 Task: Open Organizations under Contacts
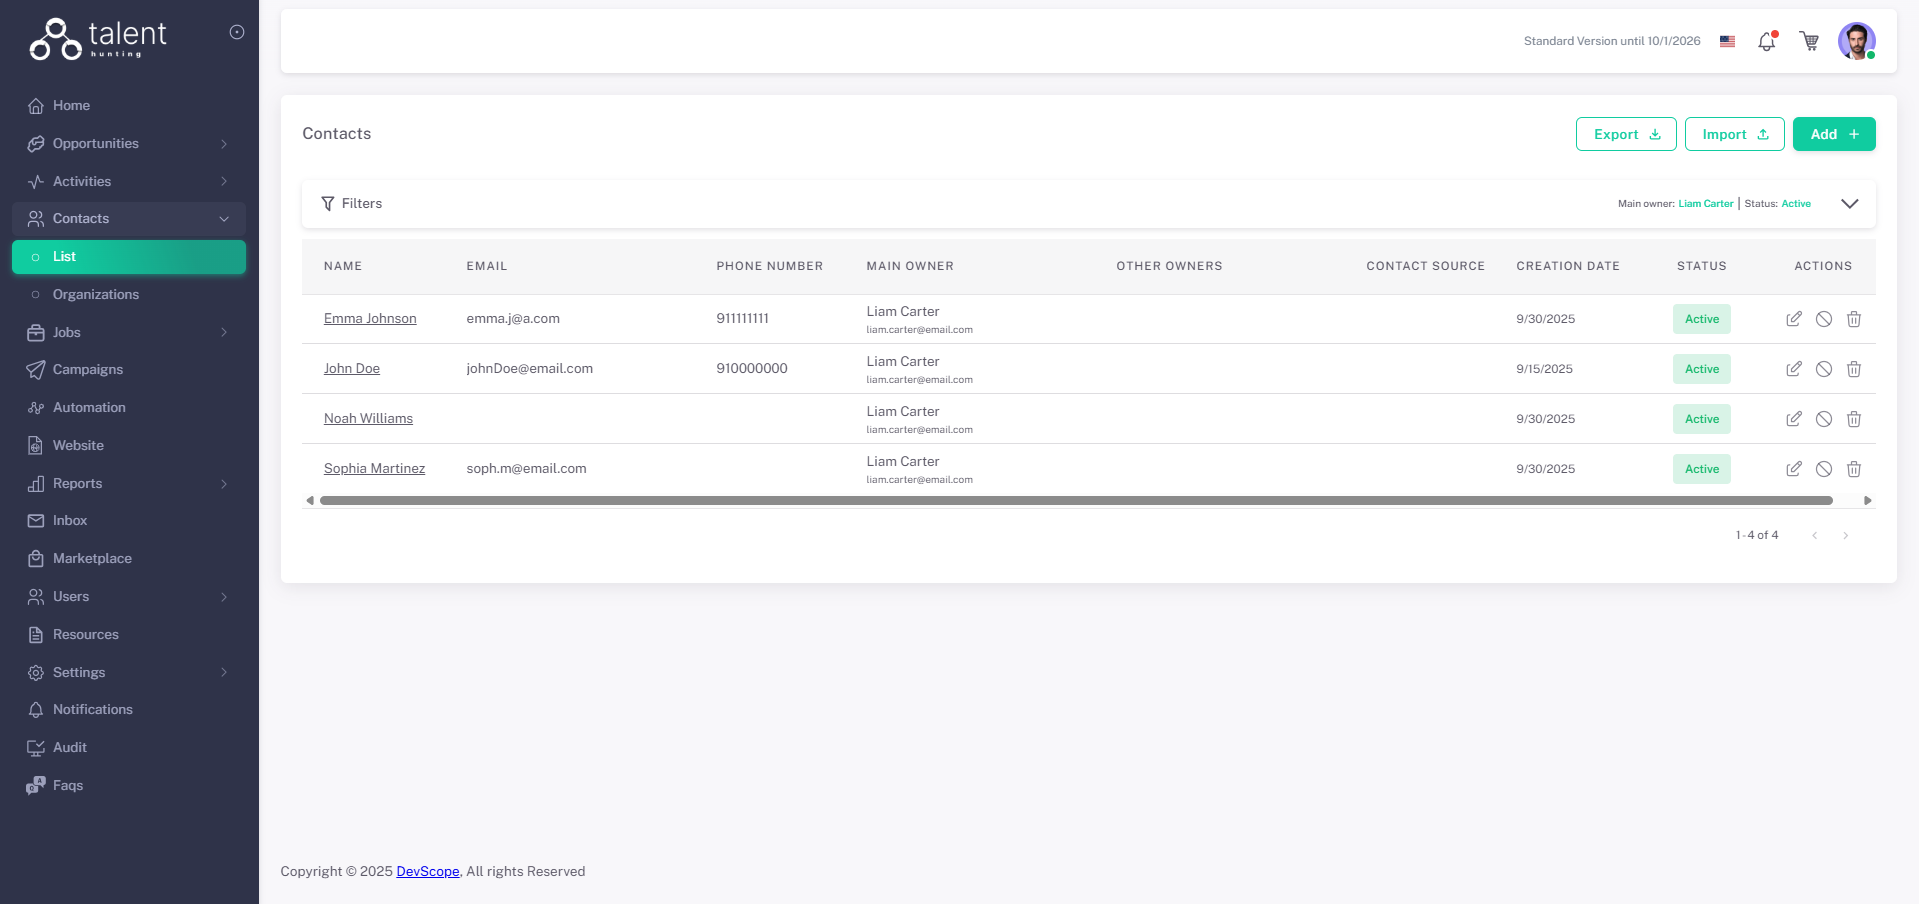pos(96,295)
